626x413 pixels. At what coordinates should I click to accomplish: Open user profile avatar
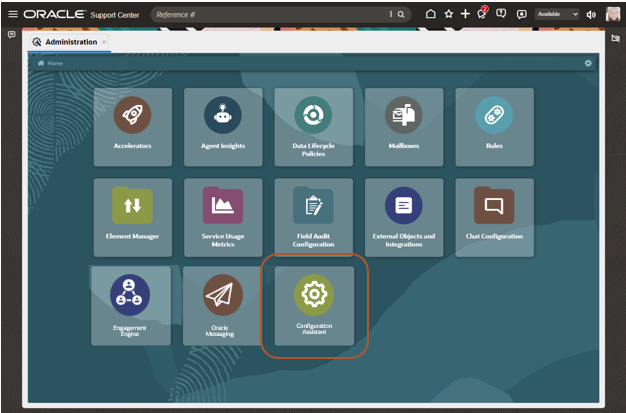coord(613,14)
